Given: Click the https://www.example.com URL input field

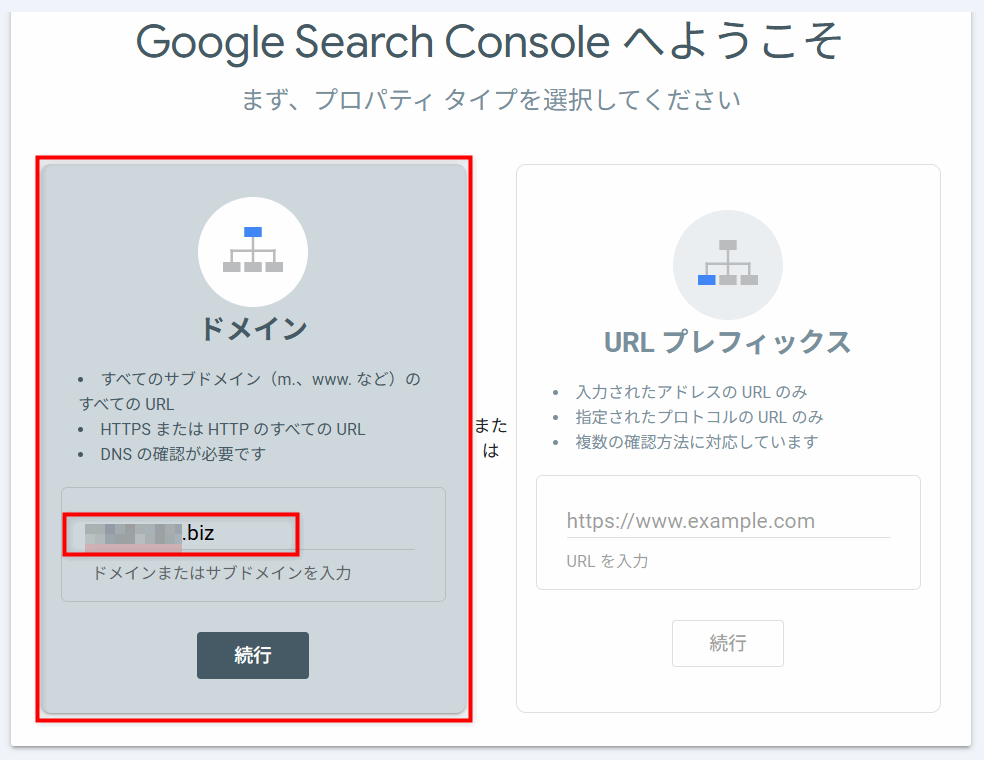Looking at the screenshot, I should tap(728, 521).
